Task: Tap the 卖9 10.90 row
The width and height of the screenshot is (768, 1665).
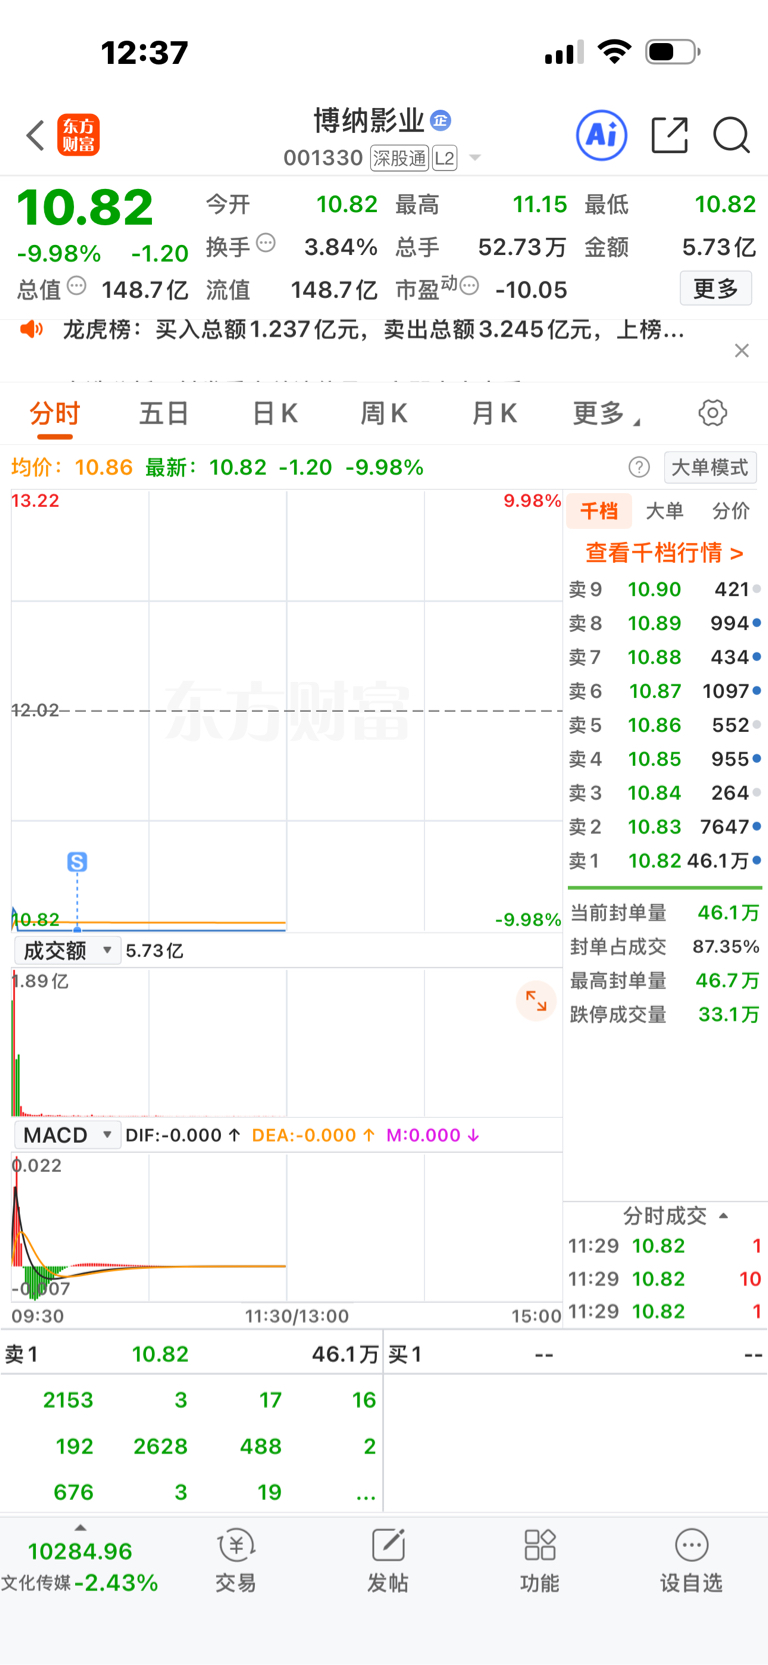Action: pos(665,590)
